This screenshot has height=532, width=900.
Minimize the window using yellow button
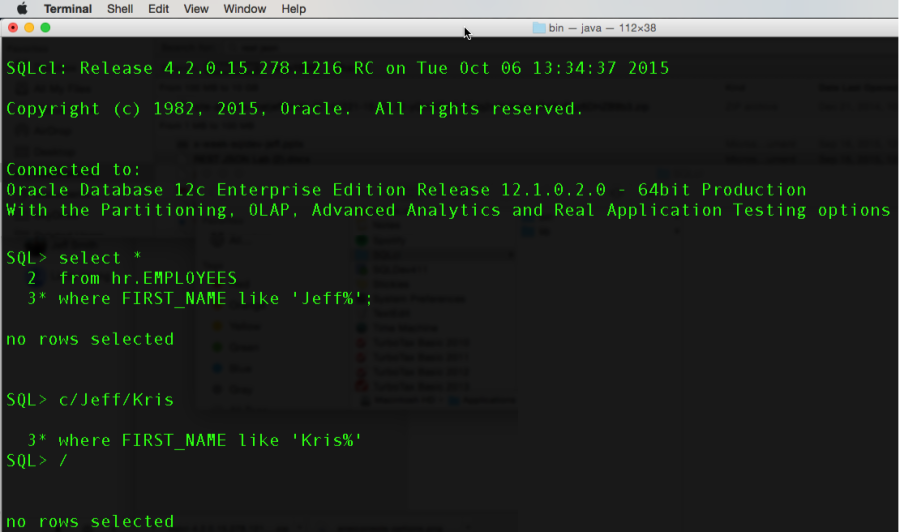29,28
